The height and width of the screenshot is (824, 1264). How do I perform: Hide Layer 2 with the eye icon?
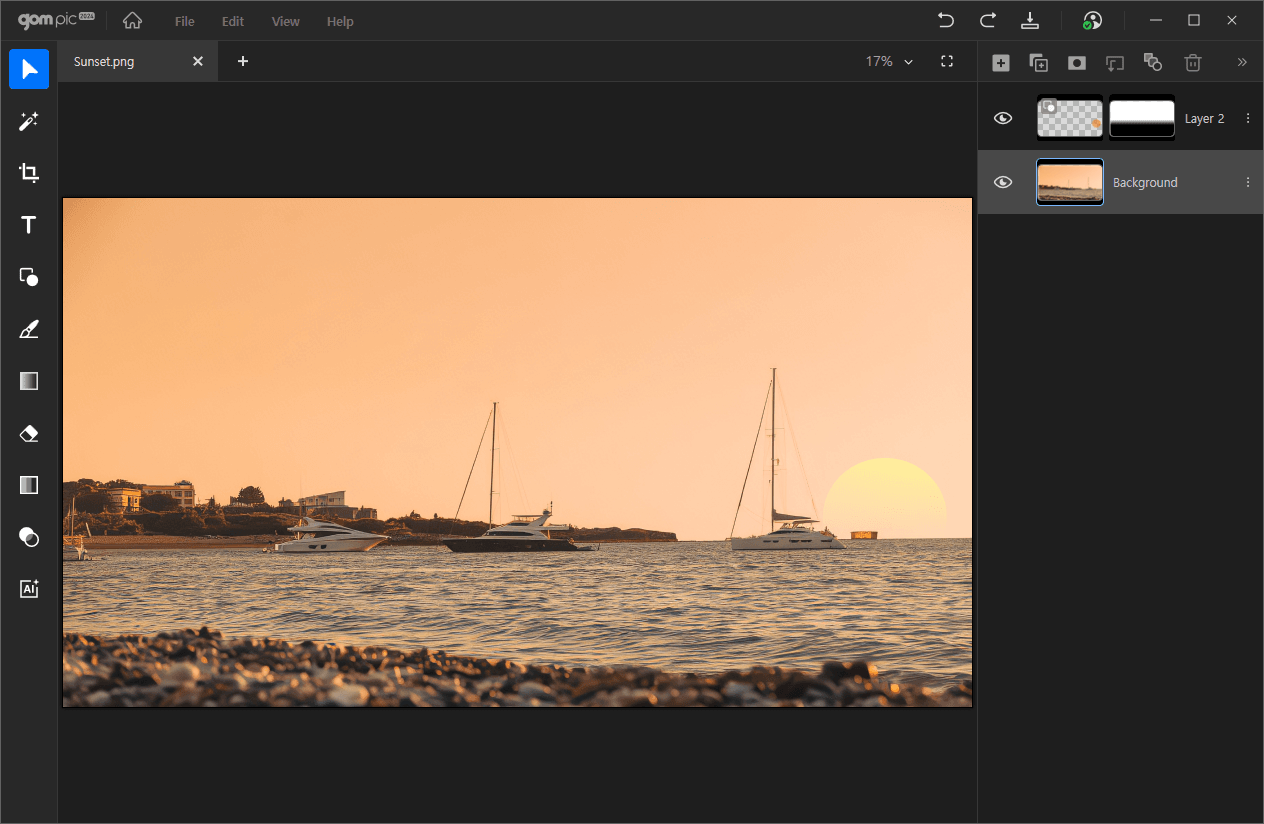click(x=1003, y=118)
